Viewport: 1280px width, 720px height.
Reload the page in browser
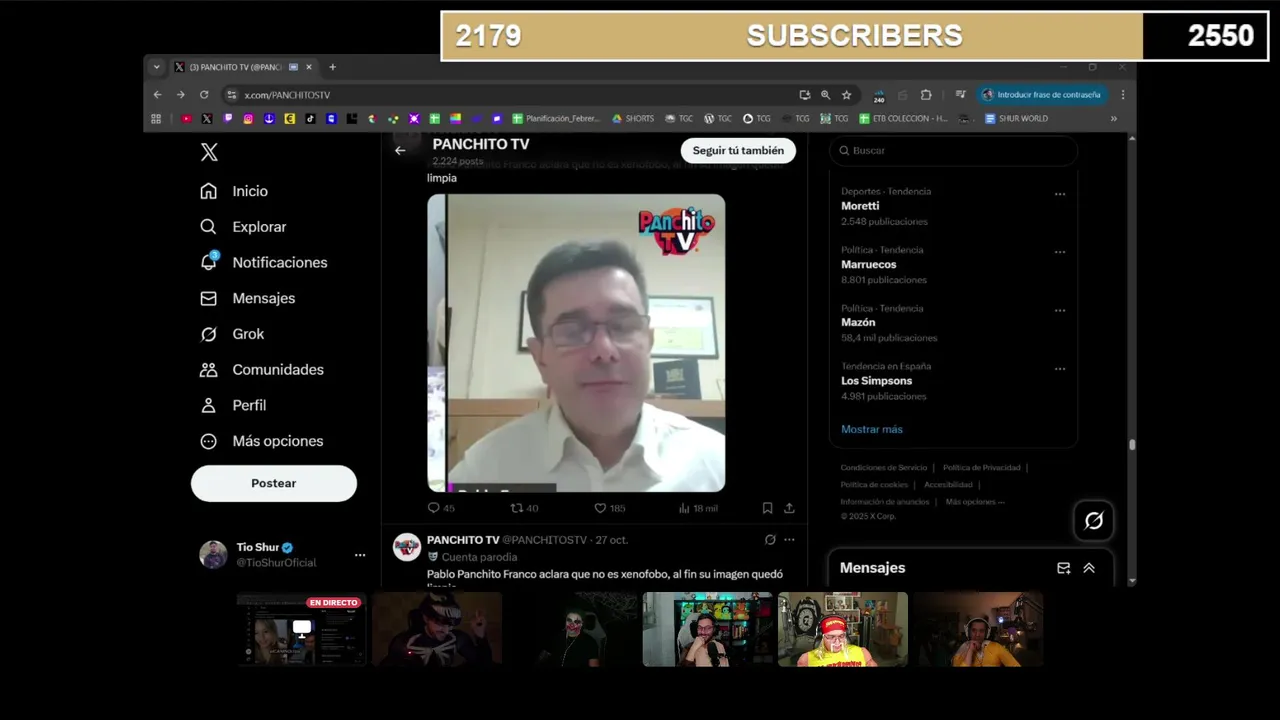click(204, 95)
